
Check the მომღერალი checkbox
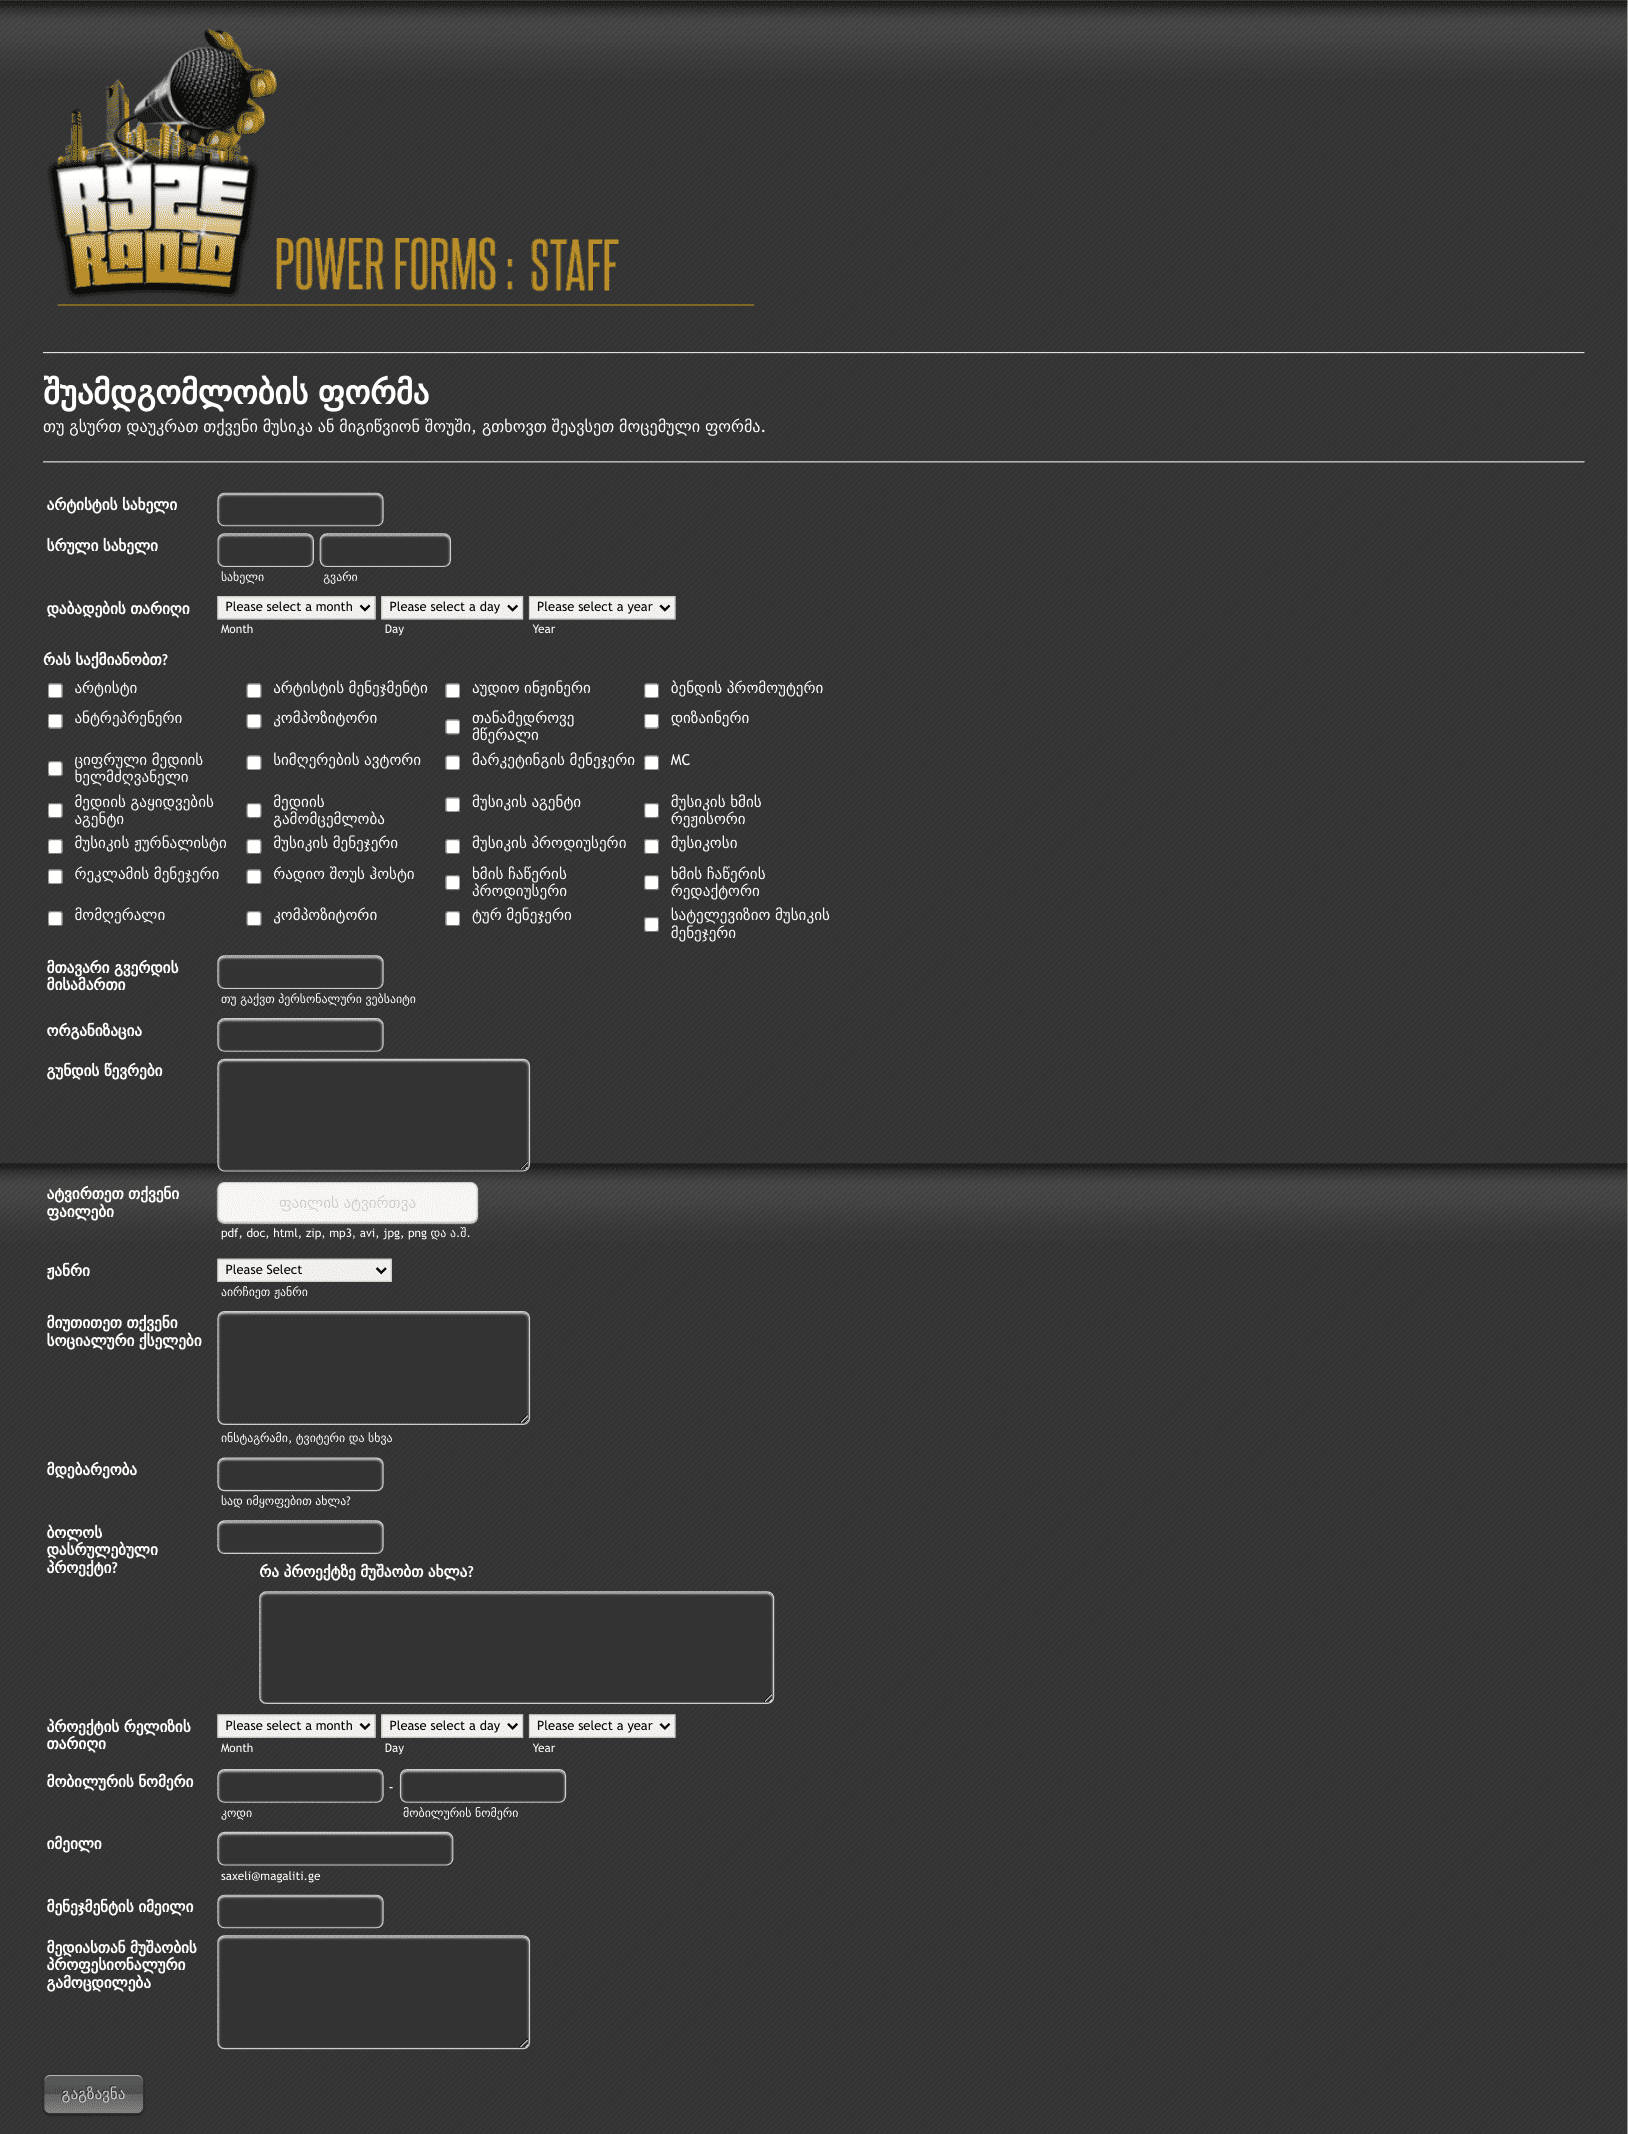point(55,918)
